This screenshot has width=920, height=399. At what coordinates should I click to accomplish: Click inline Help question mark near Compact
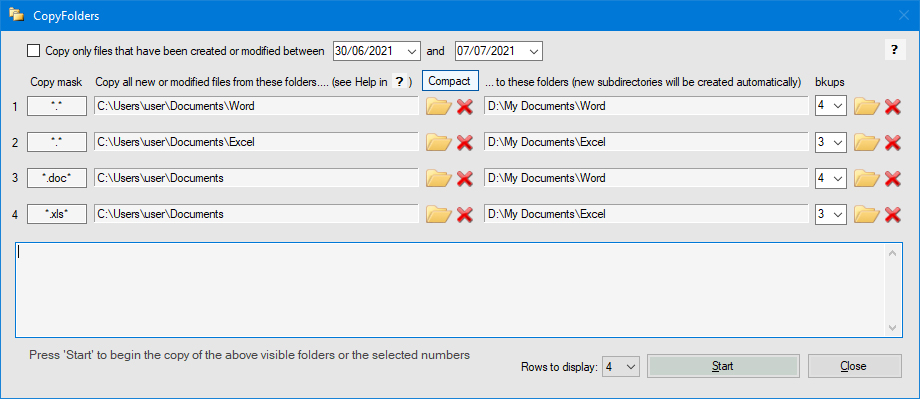click(400, 82)
